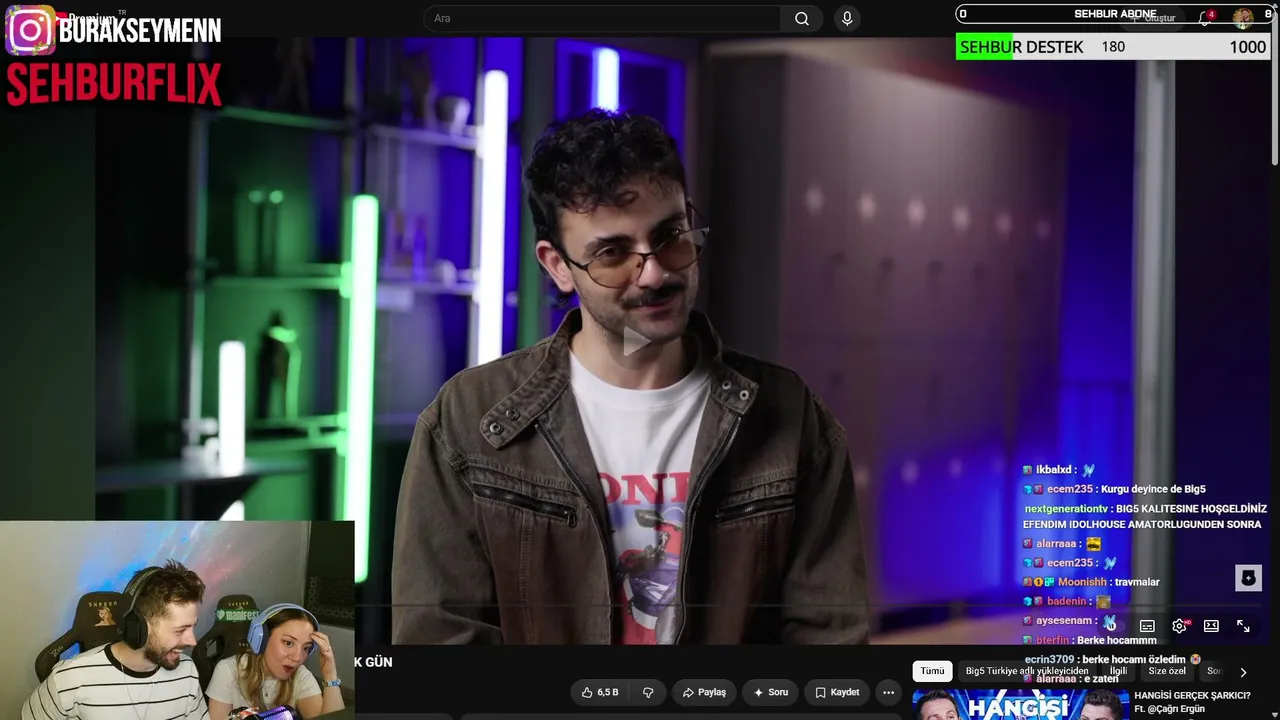Like the video with thumbs up
This screenshot has width=1280, height=720.
[600, 692]
